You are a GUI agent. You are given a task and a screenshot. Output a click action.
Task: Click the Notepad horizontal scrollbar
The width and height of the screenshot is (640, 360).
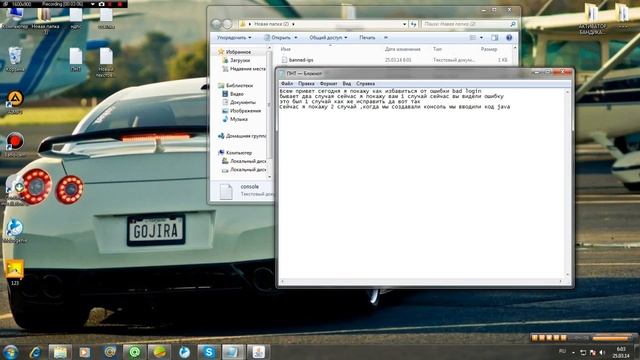tap(422, 281)
